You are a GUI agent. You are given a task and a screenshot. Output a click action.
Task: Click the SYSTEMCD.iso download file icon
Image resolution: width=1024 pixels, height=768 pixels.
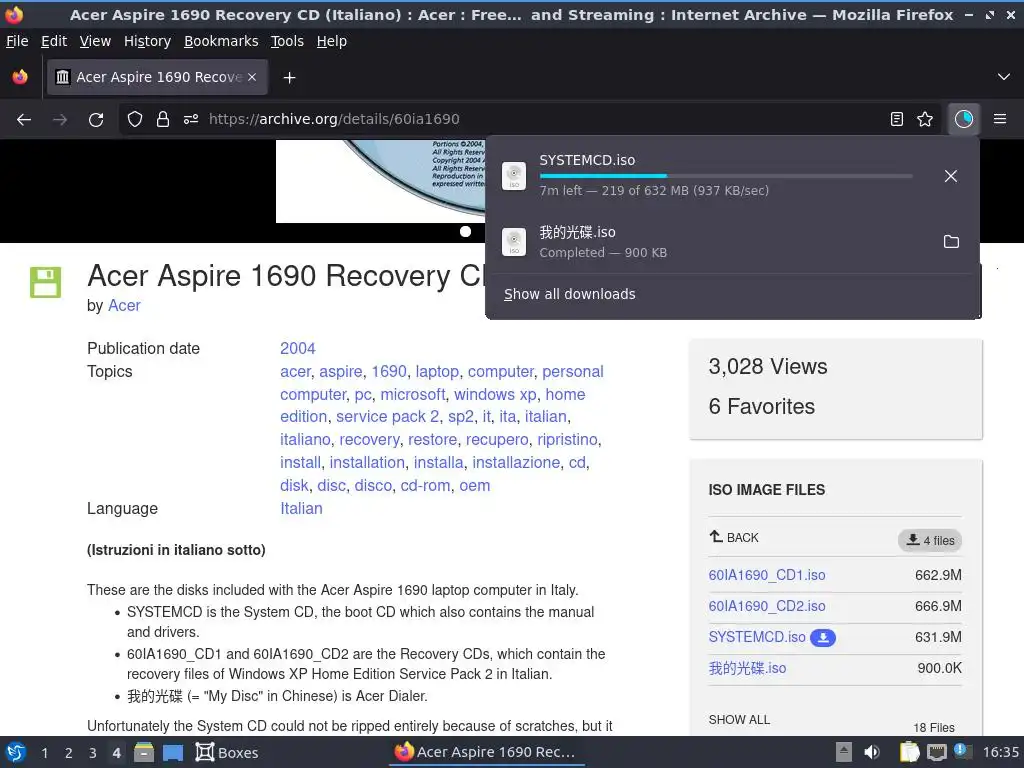514,176
